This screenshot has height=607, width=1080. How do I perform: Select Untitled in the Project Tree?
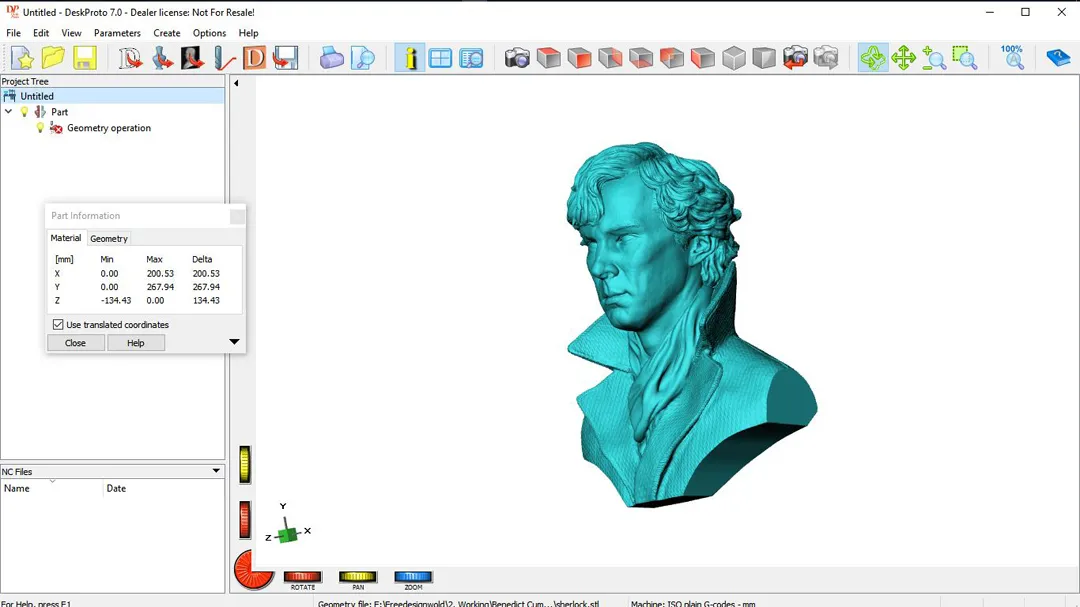point(37,96)
